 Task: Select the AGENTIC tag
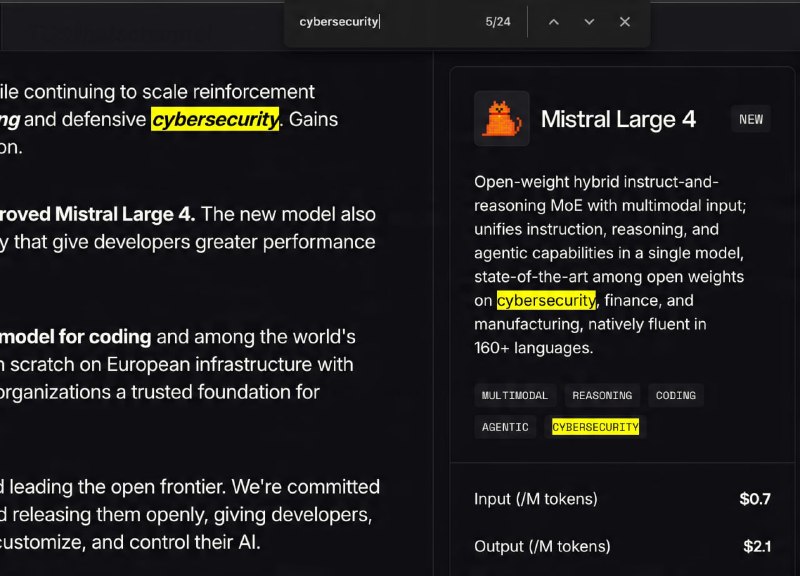tap(505, 427)
